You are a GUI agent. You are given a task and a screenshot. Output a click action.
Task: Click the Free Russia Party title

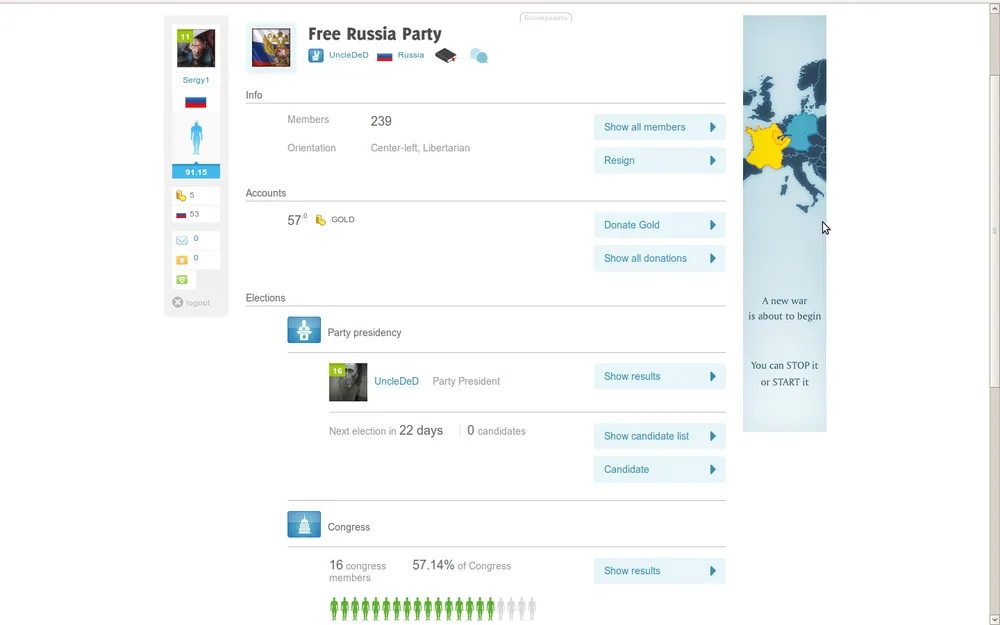[375, 34]
